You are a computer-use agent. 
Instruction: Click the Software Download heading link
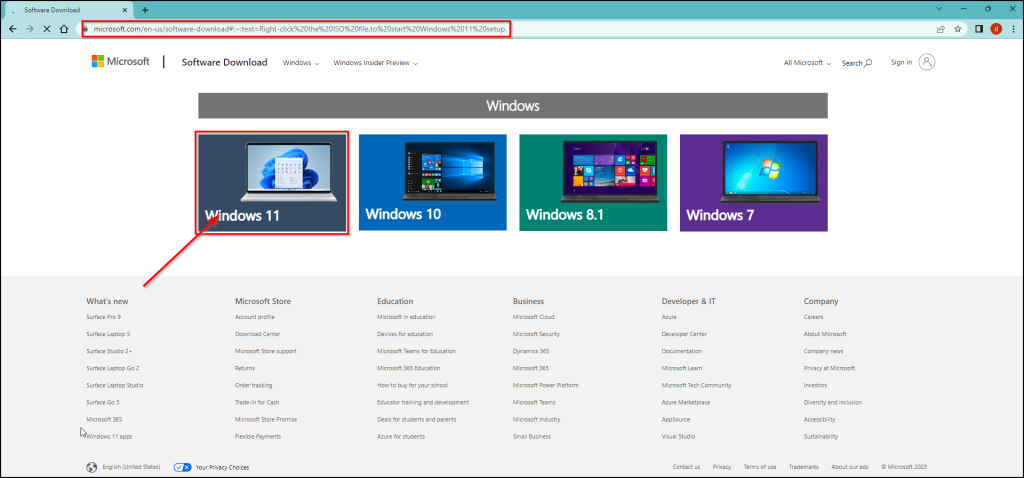pyautogui.click(x=225, y=62)
